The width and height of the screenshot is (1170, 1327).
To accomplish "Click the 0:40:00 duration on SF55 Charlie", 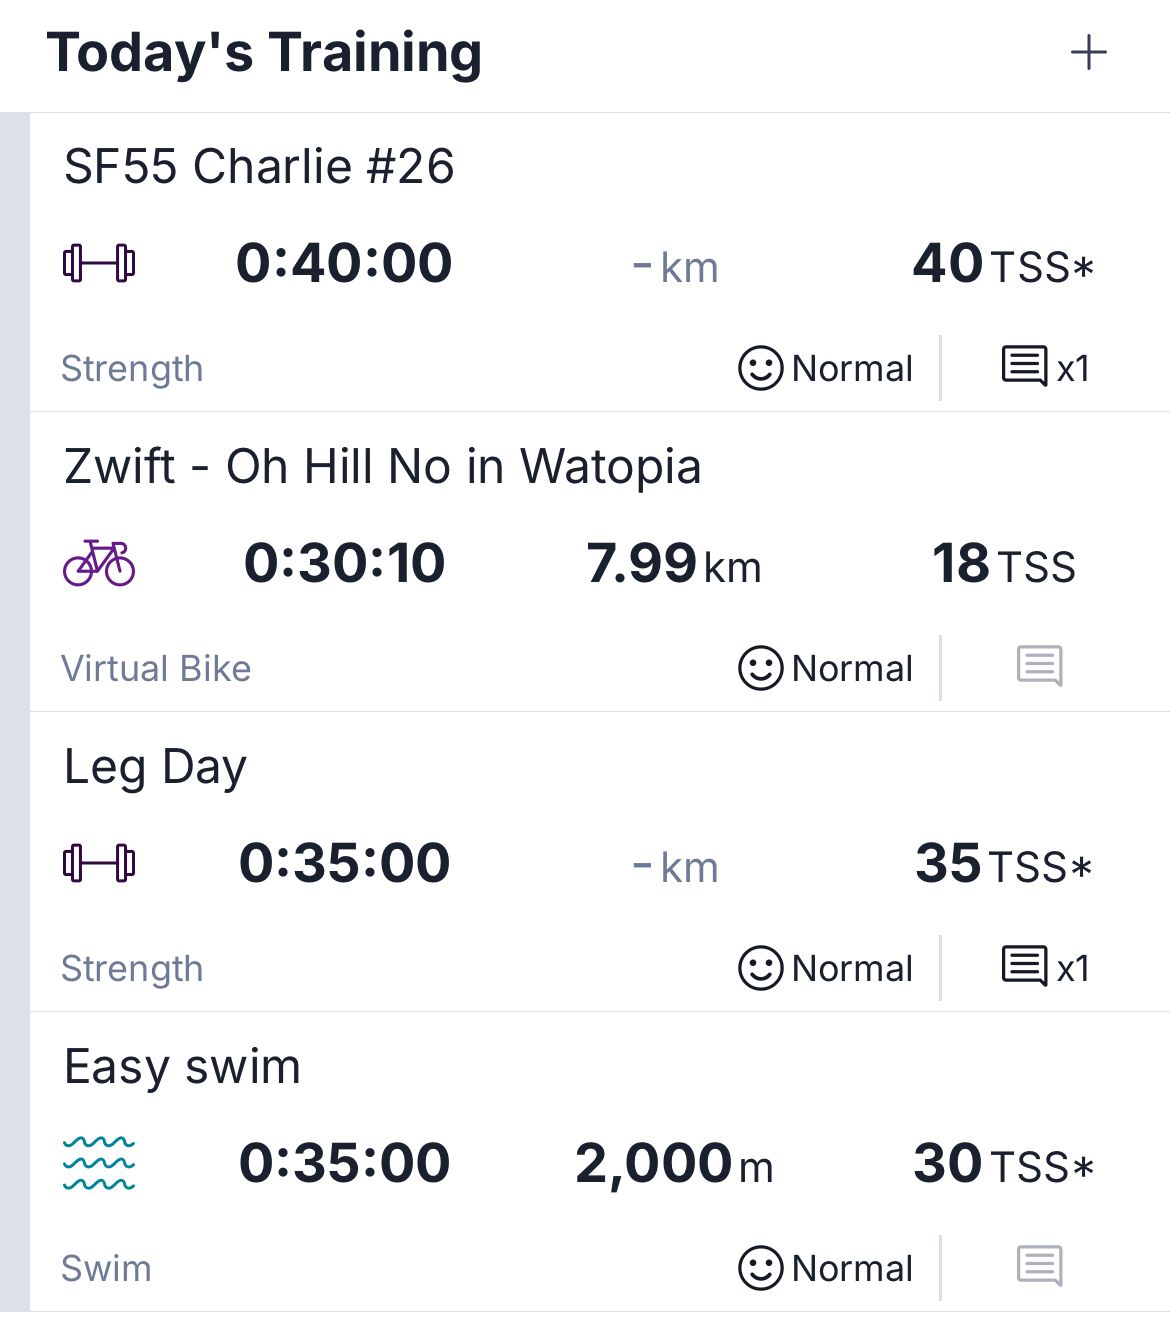I will 344,264.
